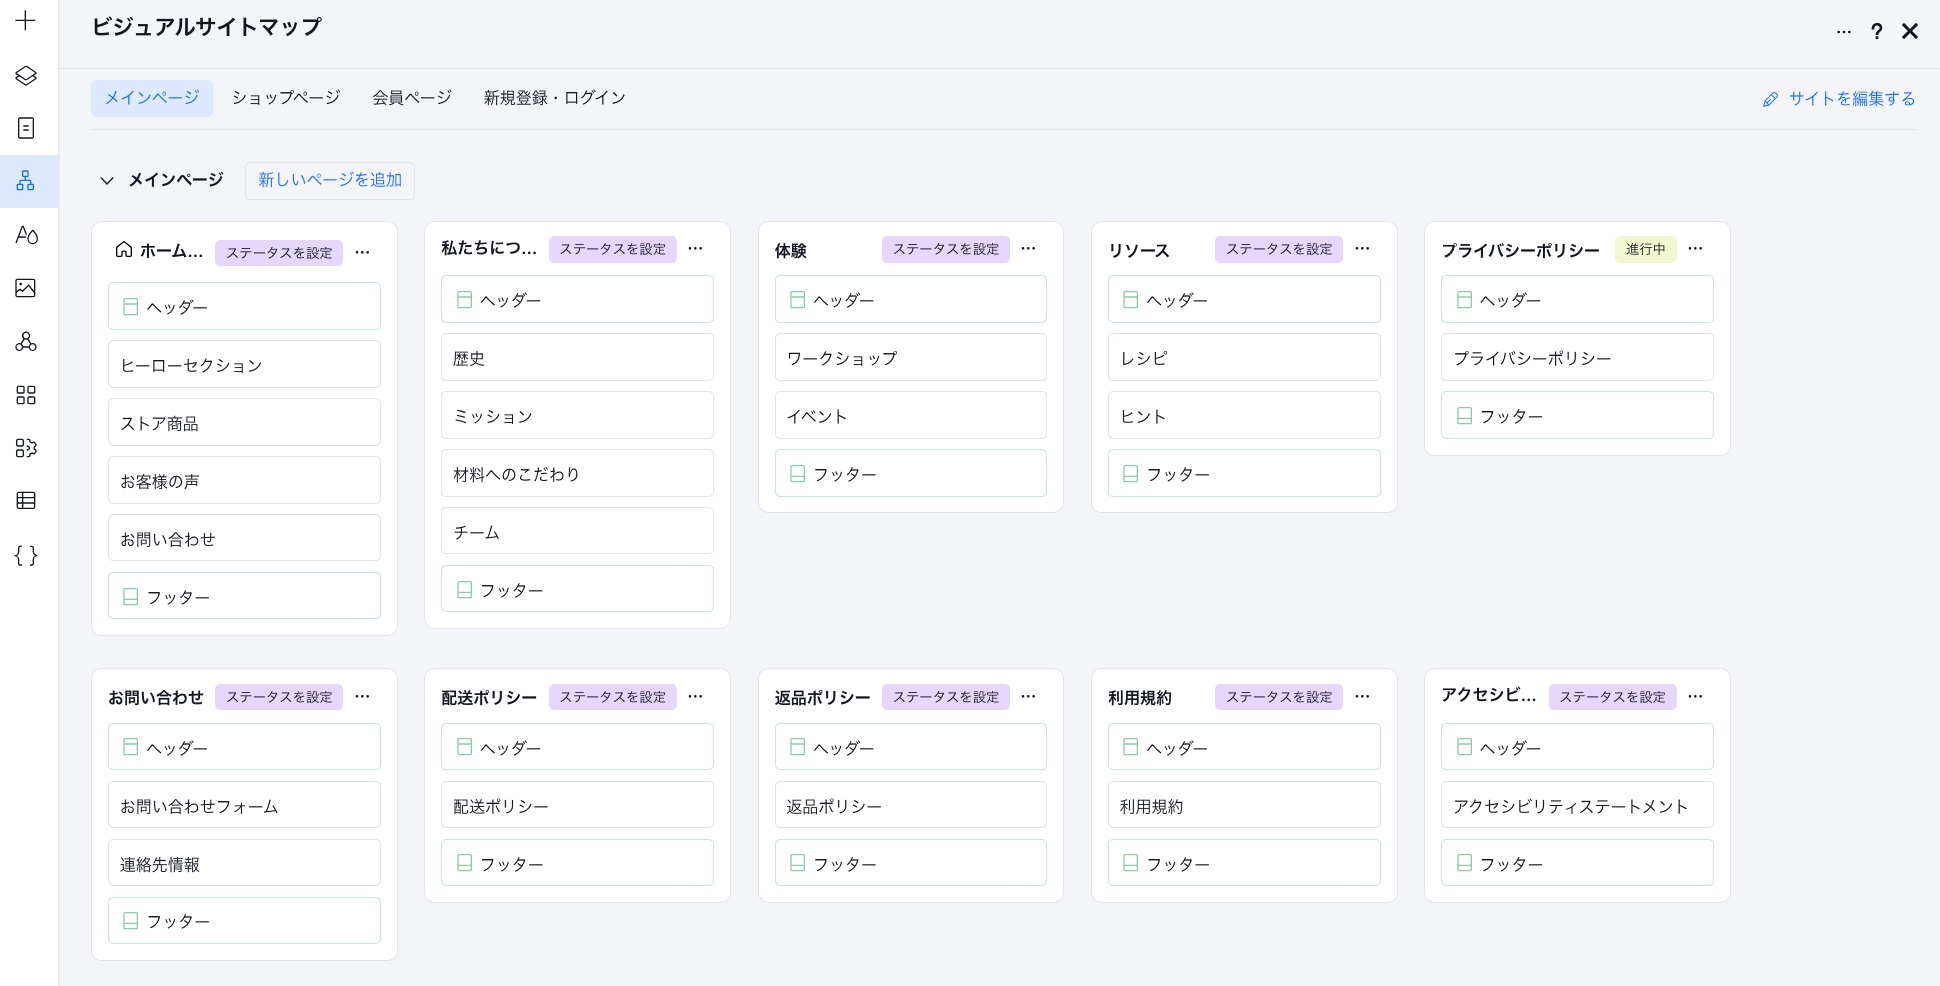Screen dimensions: 1940x986
Task: Select the お客様の声 section
Action: (244, 480)
